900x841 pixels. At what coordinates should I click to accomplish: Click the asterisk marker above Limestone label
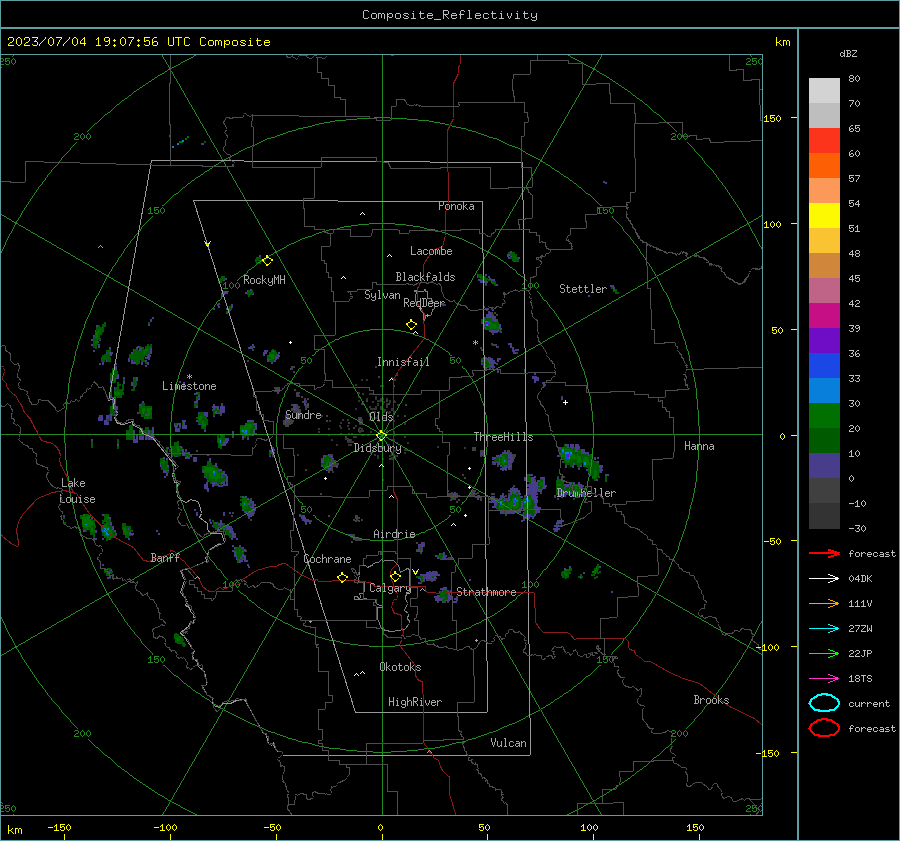(189, 377)
